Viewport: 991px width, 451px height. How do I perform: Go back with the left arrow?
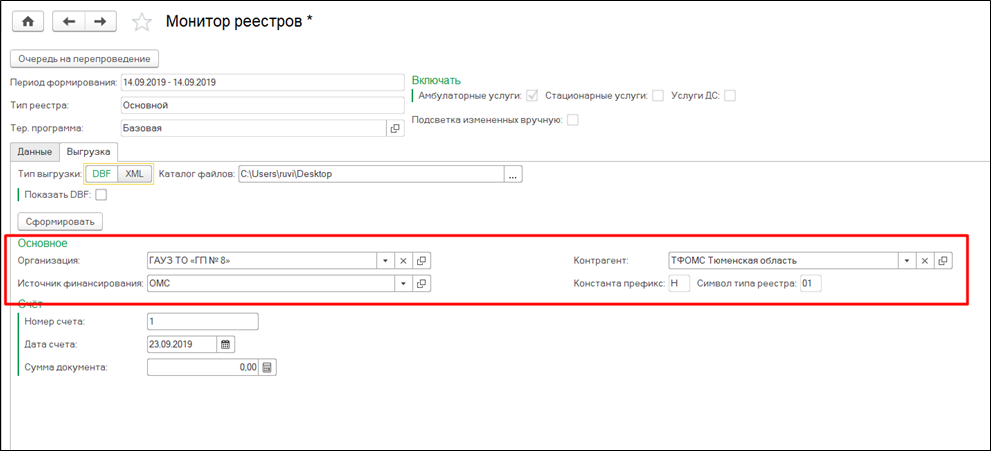click(x=68, y=21)
